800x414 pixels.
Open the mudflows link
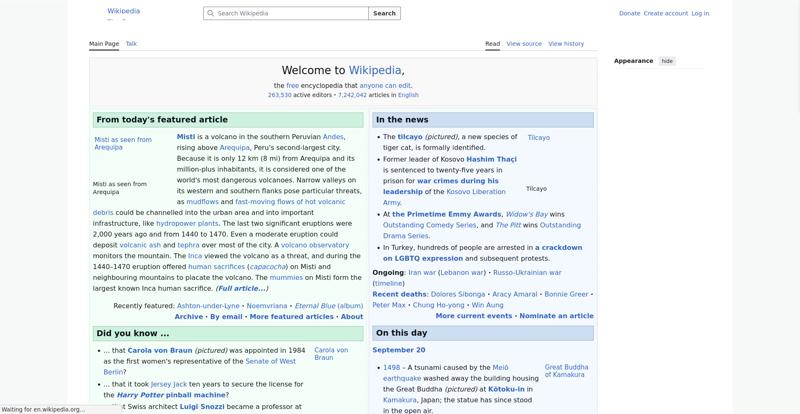(203, 202)
